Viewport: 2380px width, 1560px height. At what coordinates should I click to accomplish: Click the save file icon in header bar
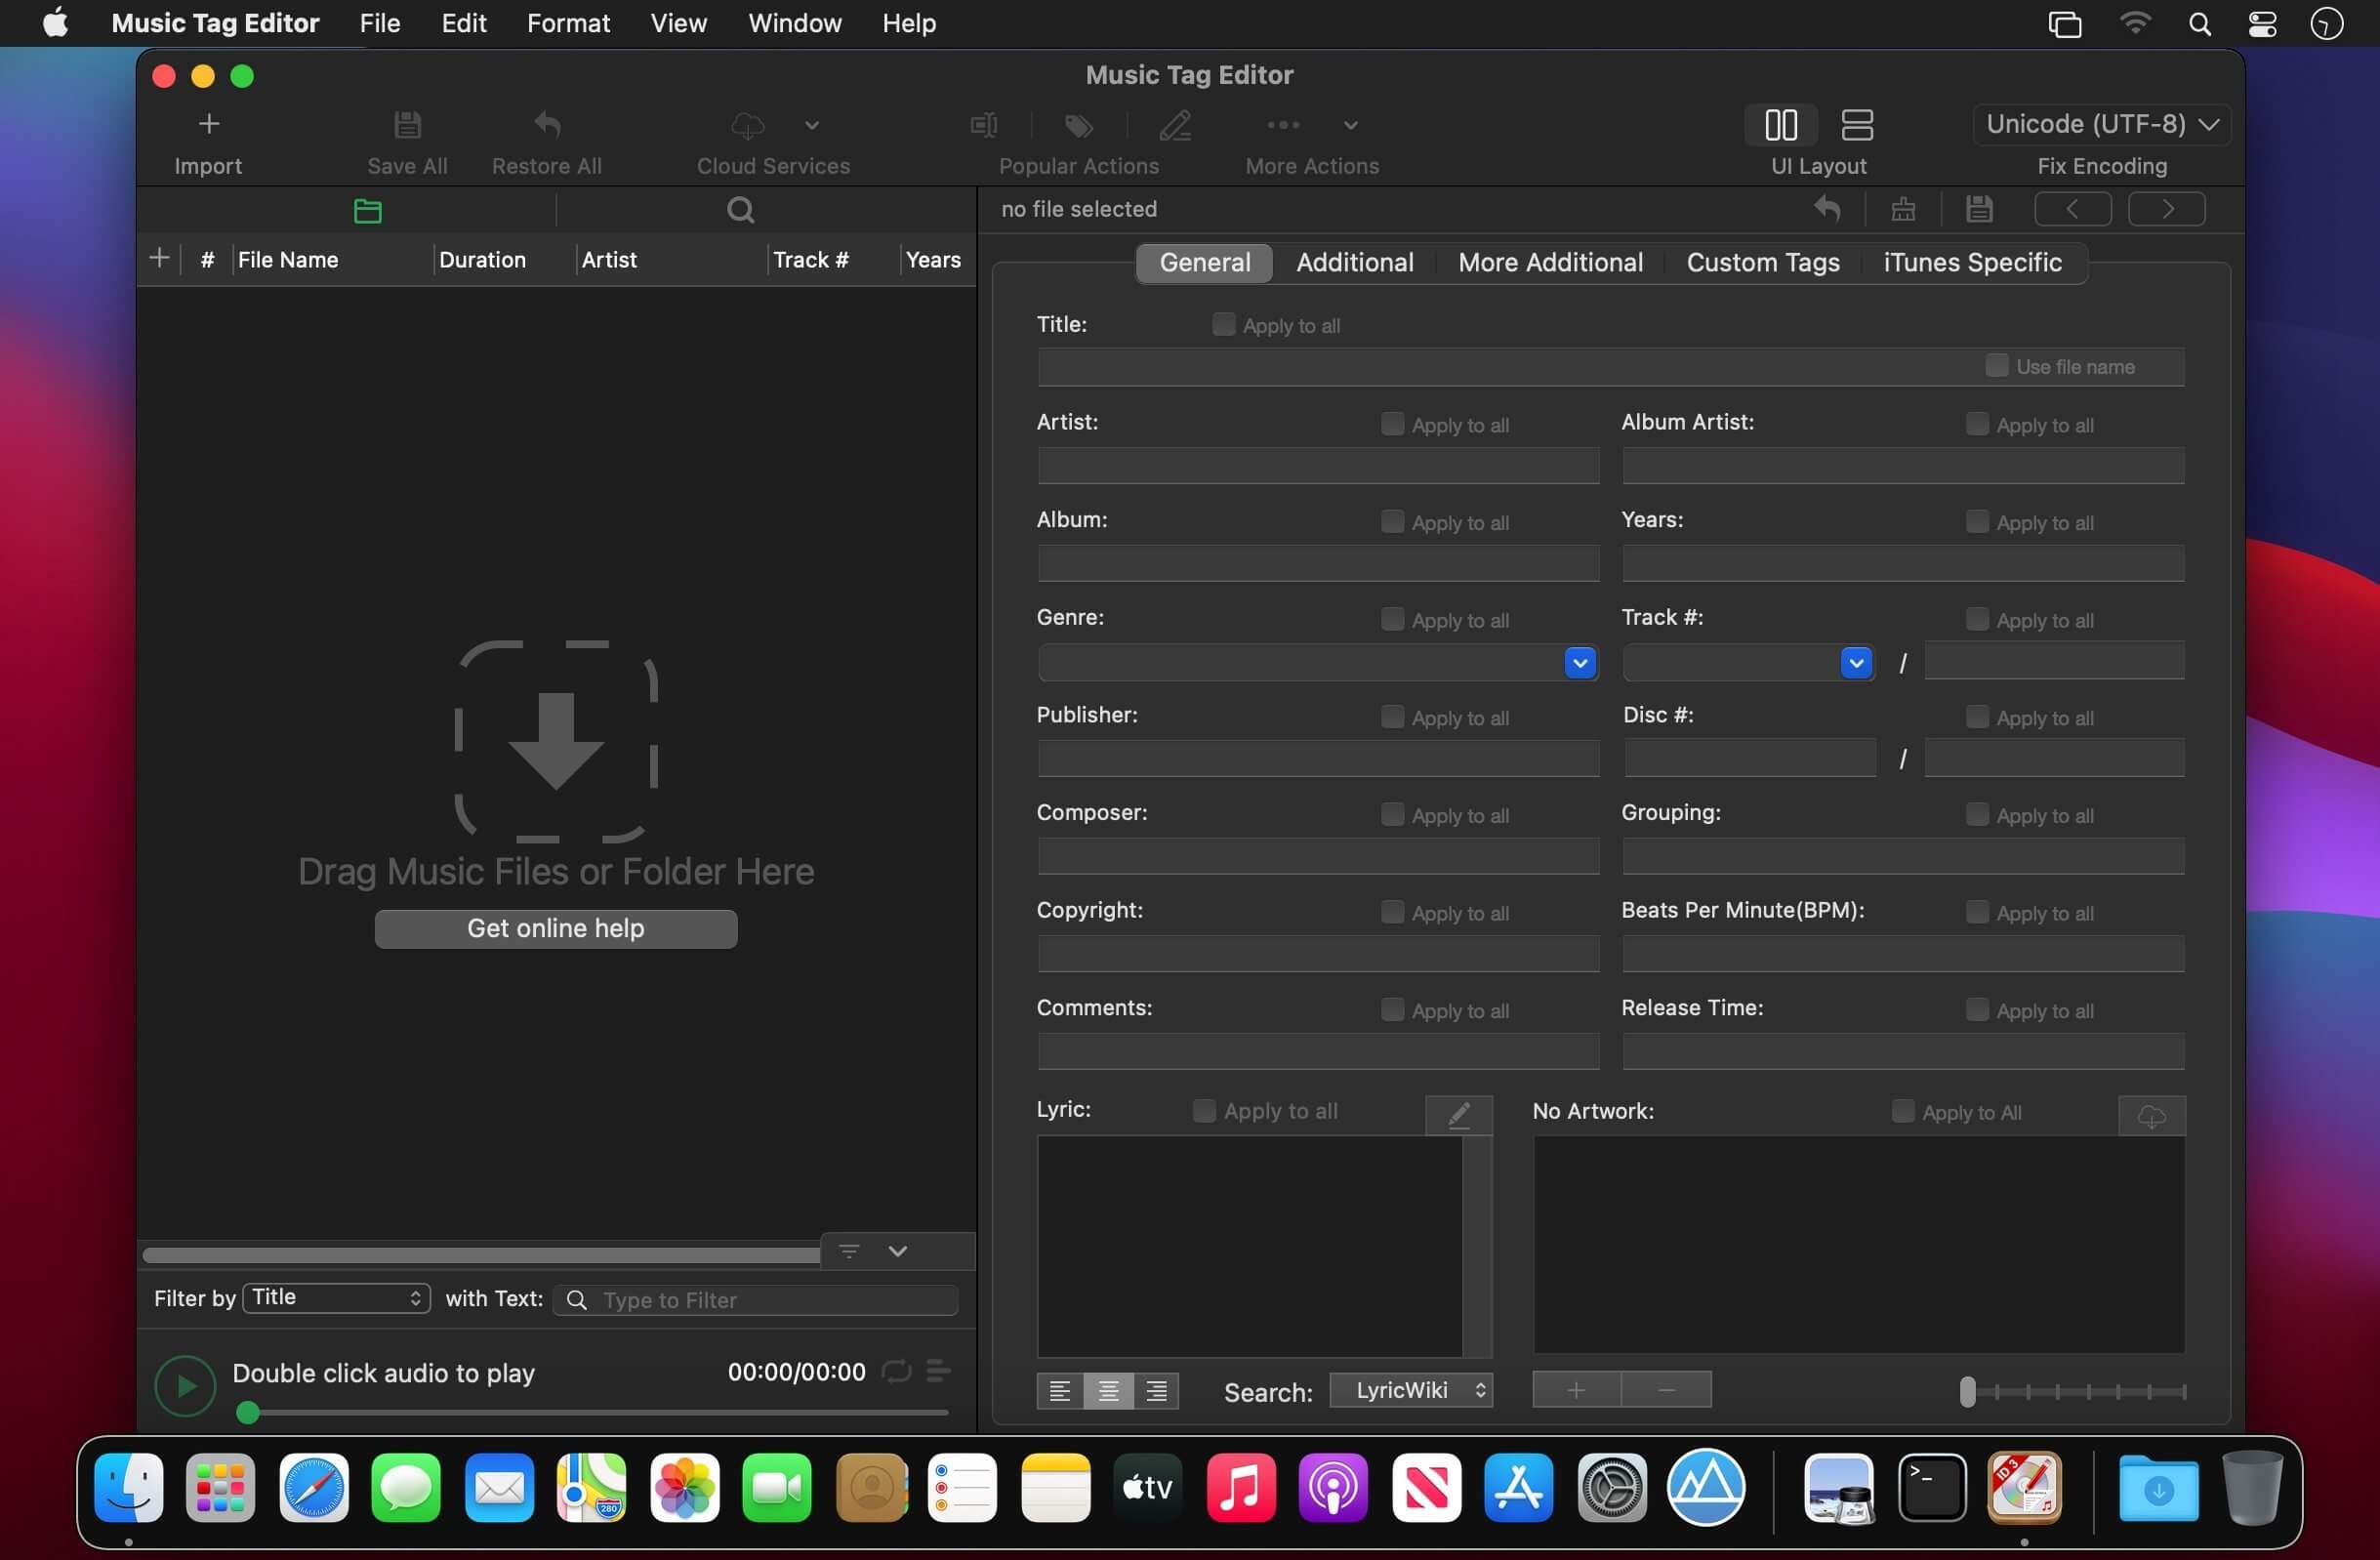pos(1978,209)
